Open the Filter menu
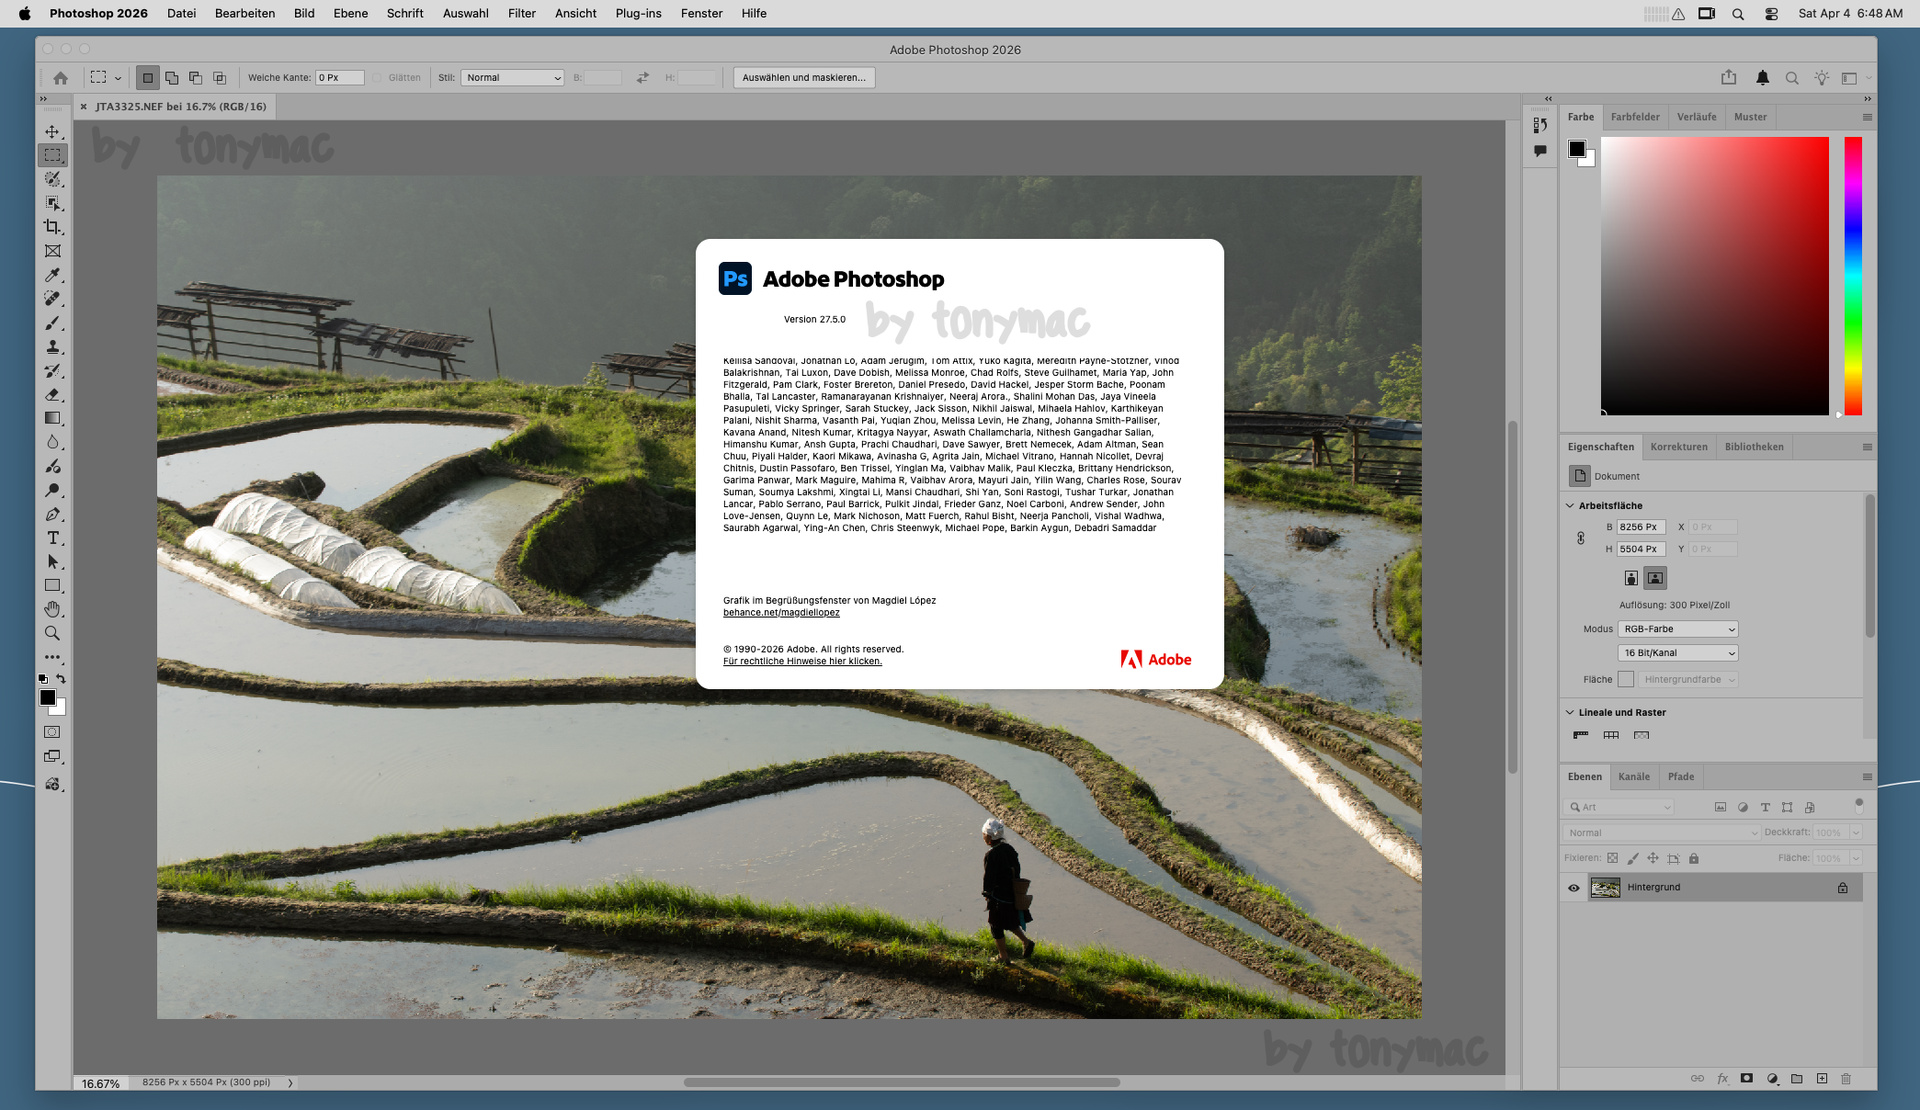 [521, 13]
